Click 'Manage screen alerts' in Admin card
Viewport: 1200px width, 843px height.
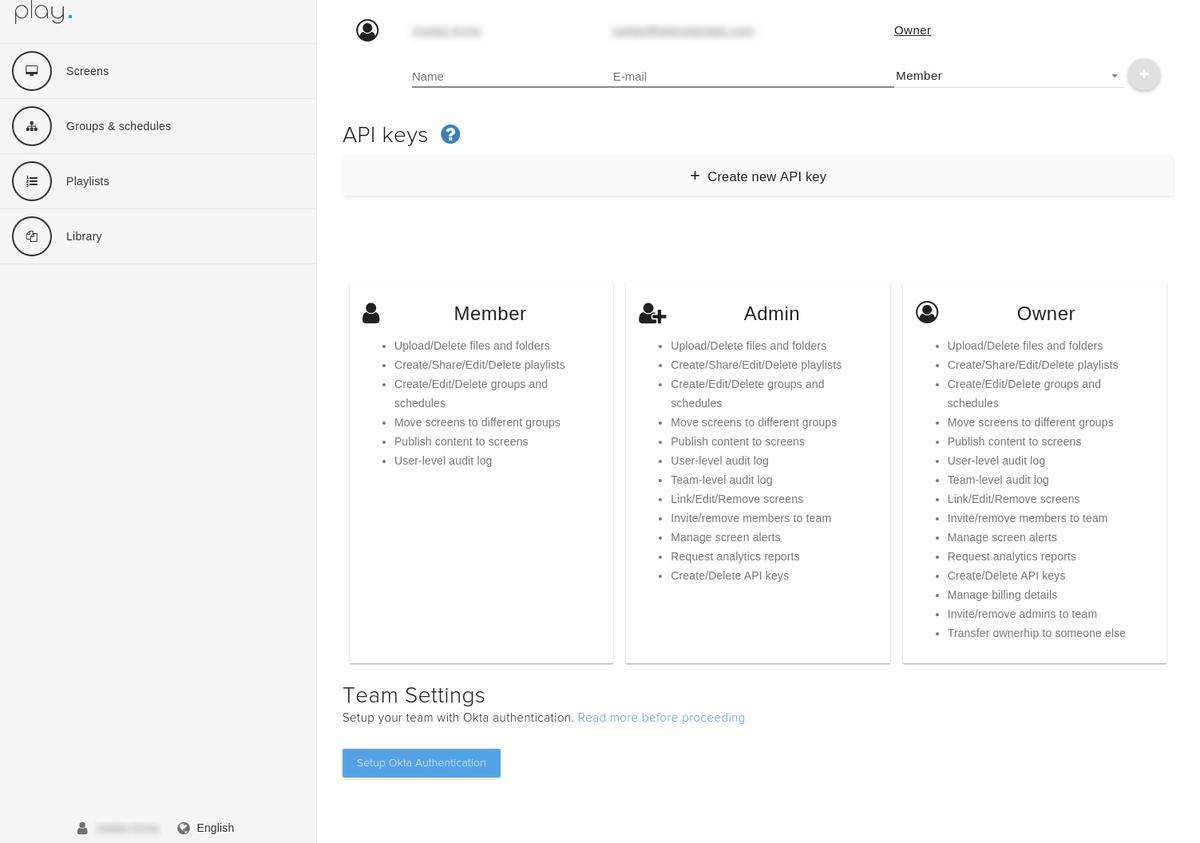click(x=725, y=538)
